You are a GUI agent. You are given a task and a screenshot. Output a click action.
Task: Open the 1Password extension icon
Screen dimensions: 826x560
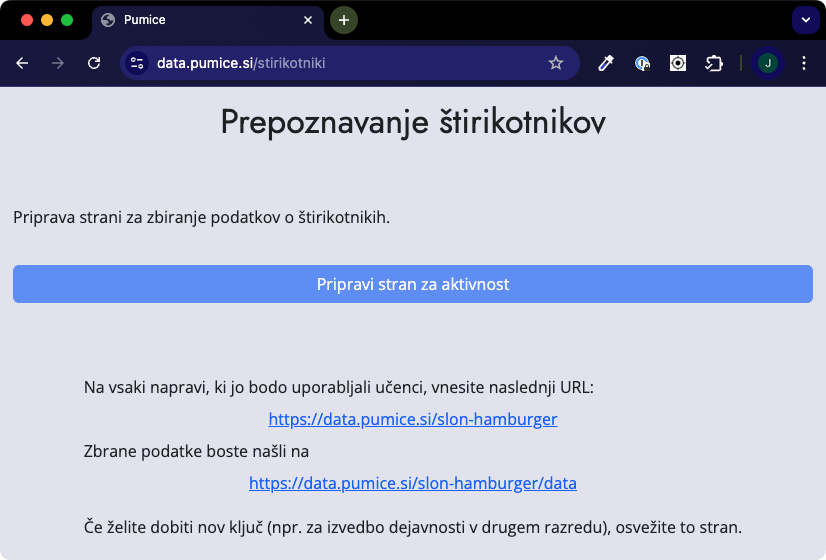(x=643, y=63)
